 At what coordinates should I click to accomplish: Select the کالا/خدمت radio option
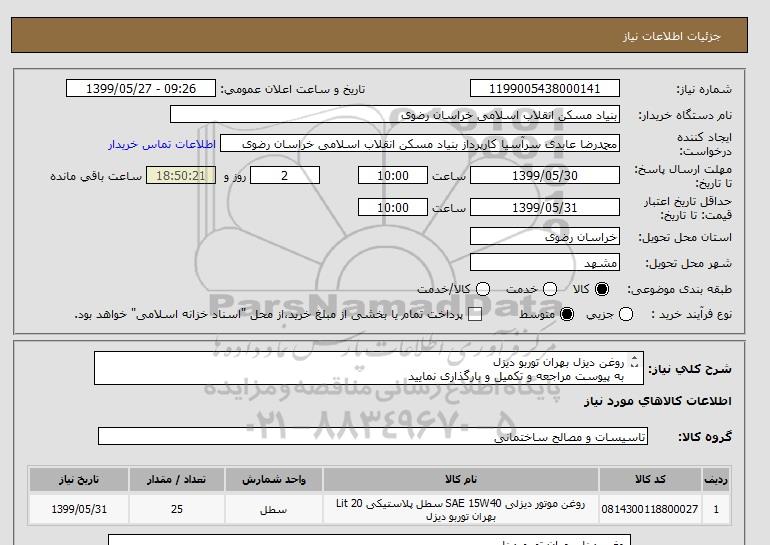click(483, 289)
